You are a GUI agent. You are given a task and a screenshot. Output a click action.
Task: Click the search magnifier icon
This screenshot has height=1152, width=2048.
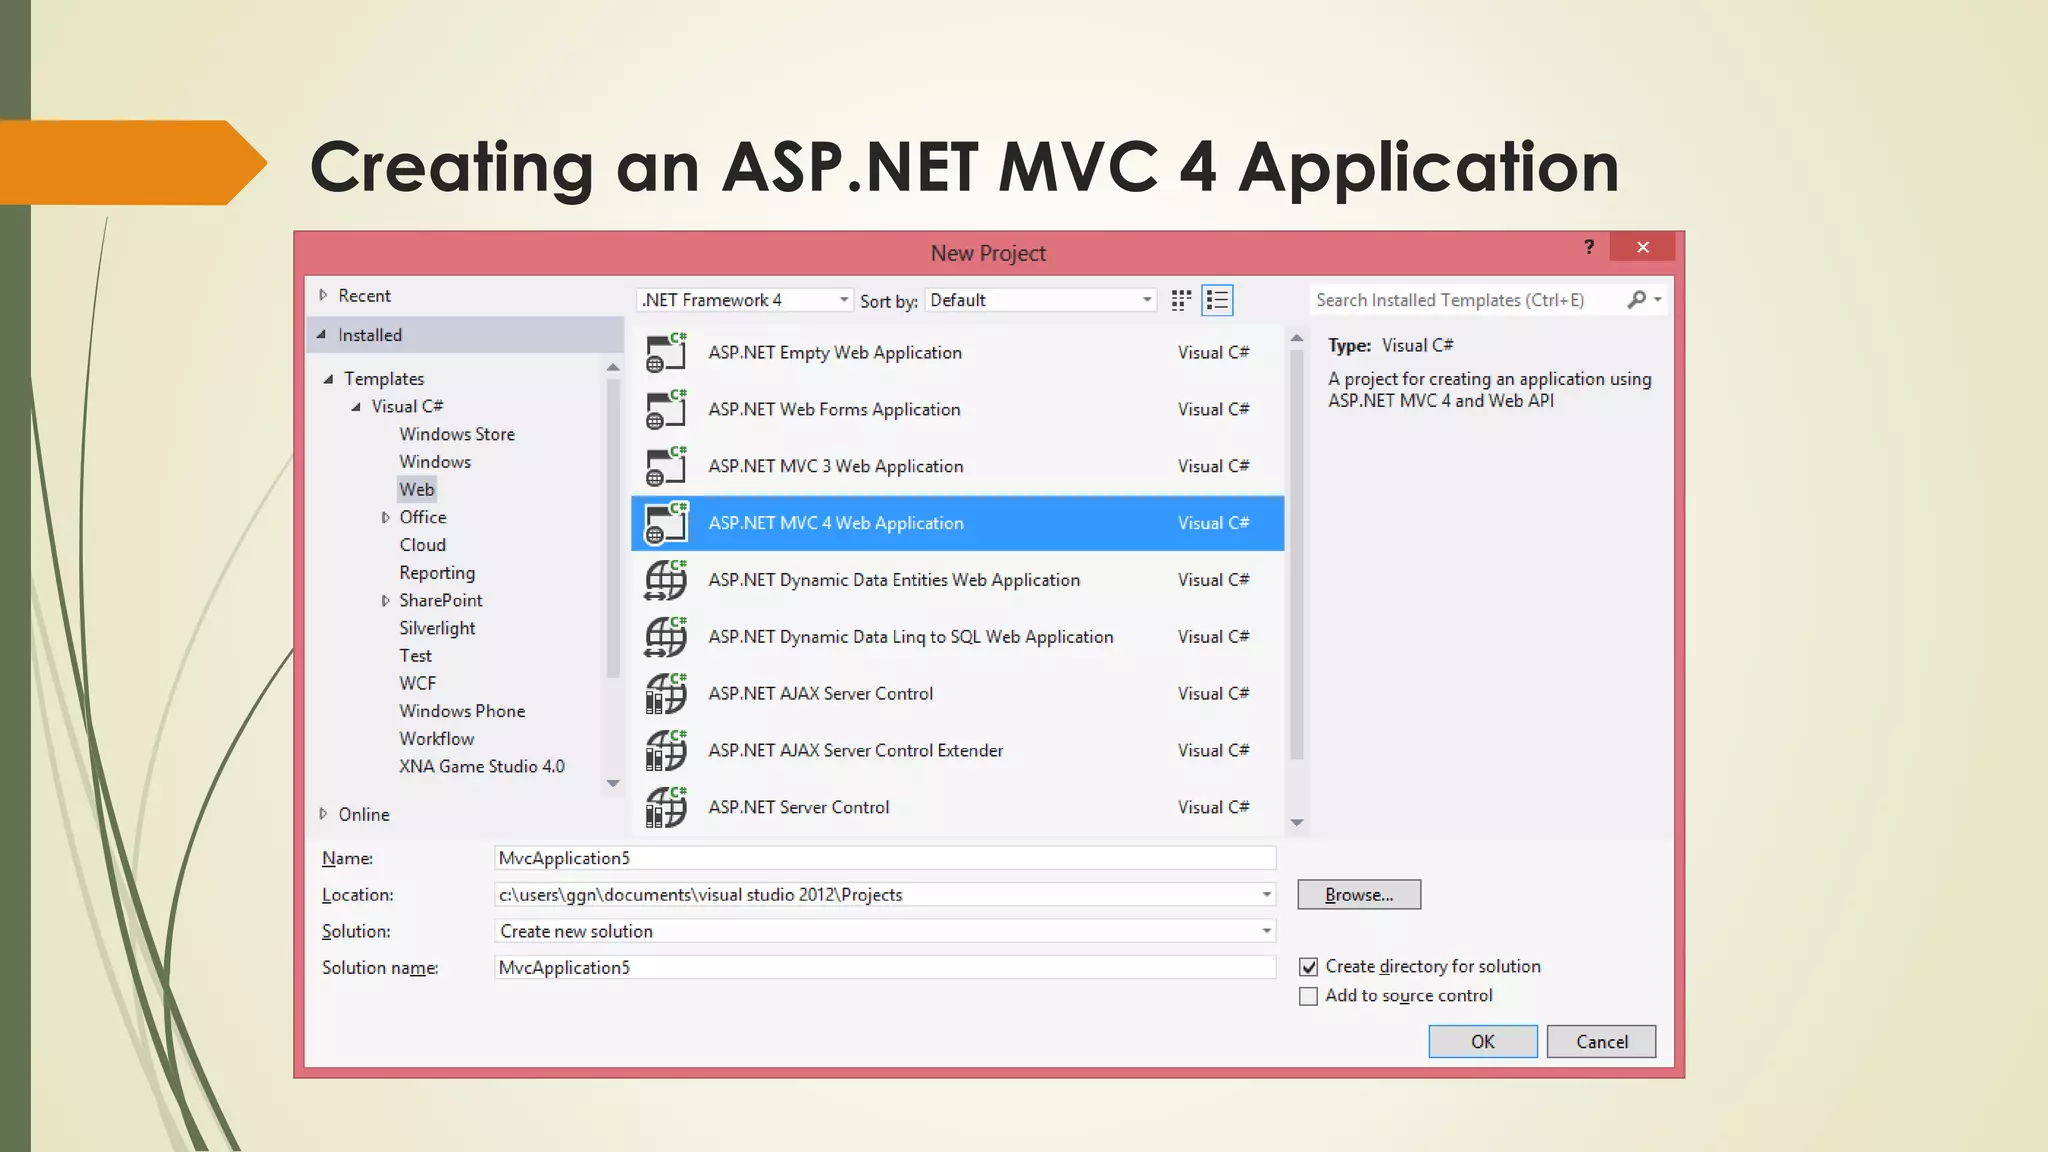(1636, 300)
